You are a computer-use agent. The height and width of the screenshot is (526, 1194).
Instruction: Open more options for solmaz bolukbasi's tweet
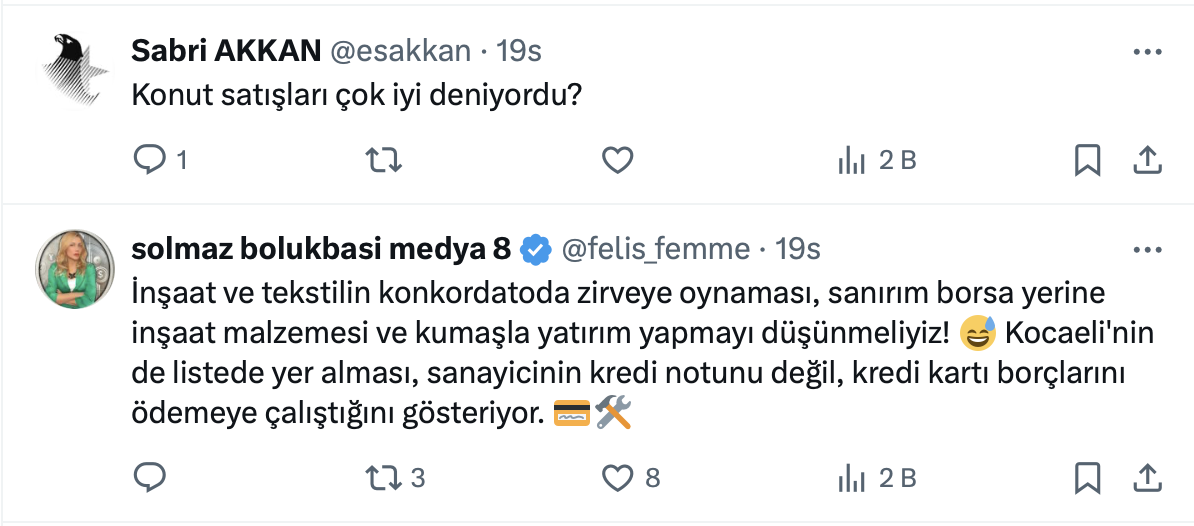click(1146, 249)
